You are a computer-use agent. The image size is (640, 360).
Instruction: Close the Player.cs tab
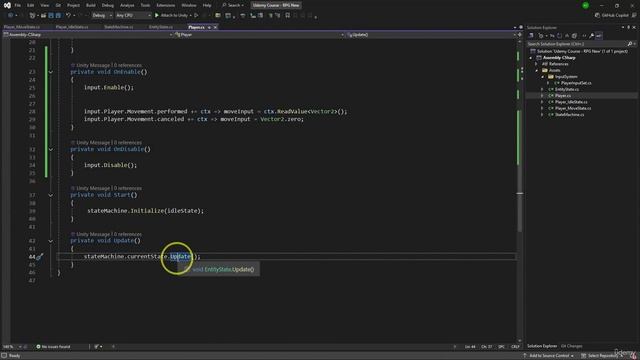coord(215,27)
